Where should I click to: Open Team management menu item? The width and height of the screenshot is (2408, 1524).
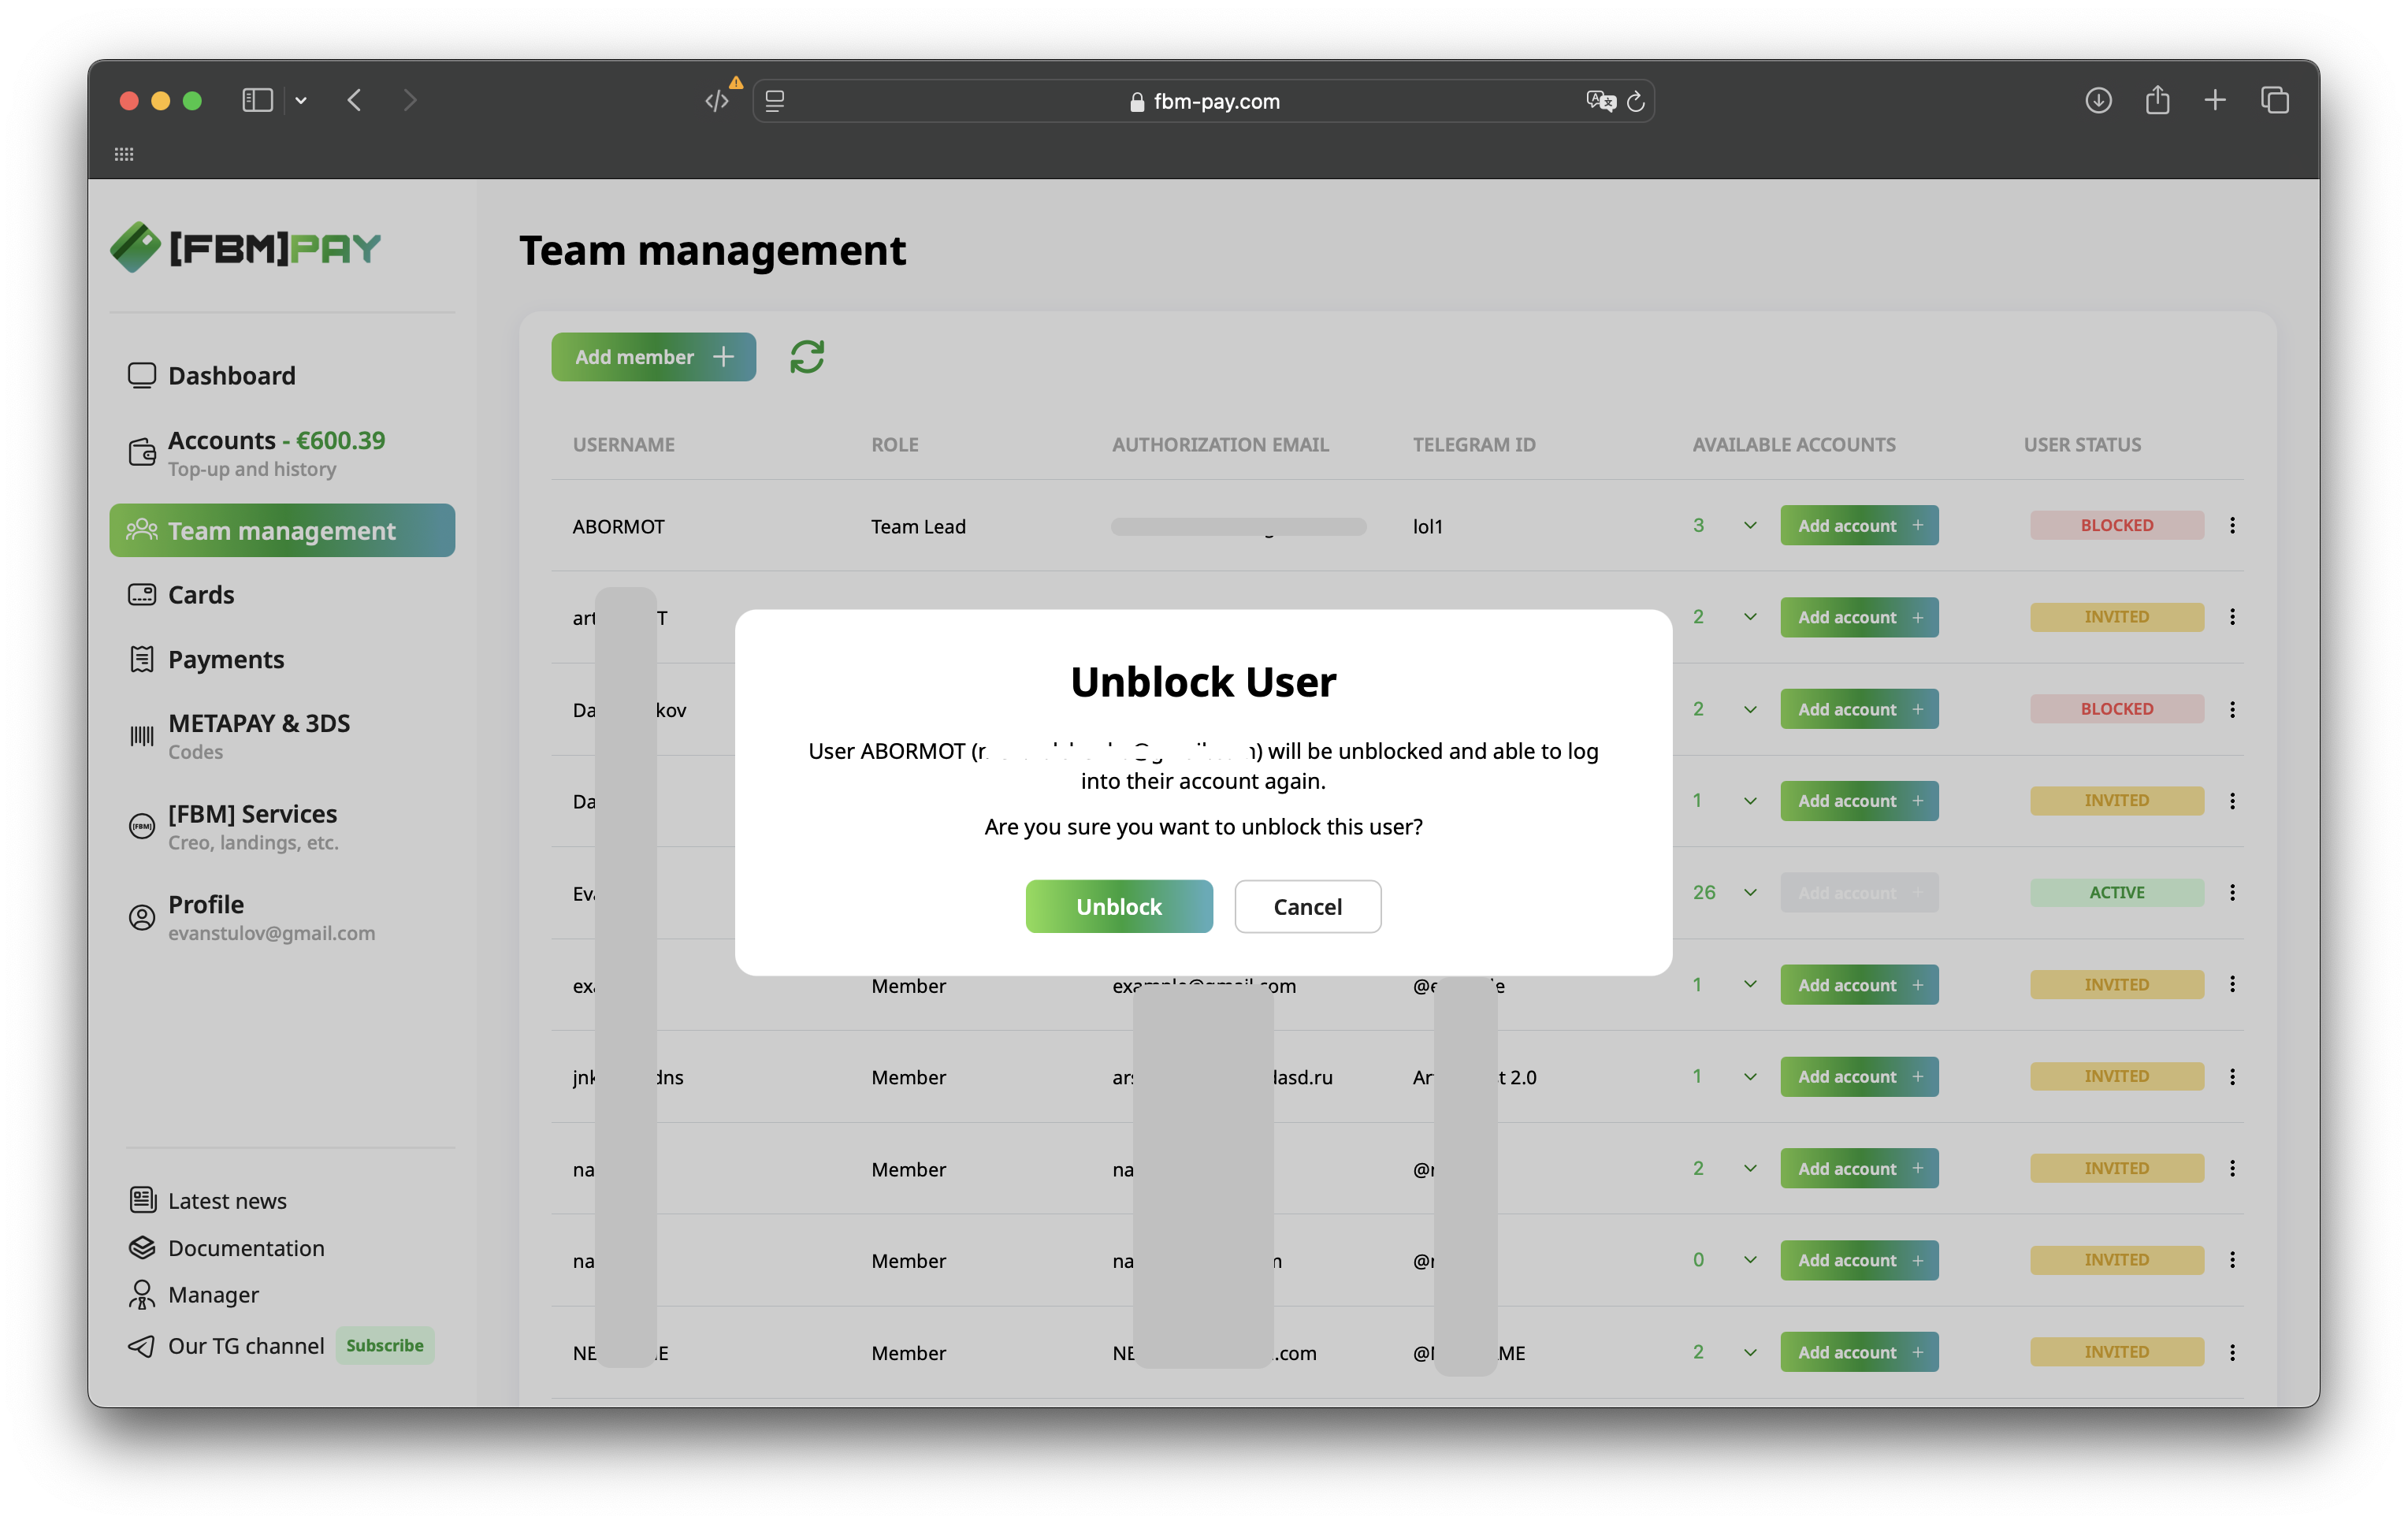282,531
